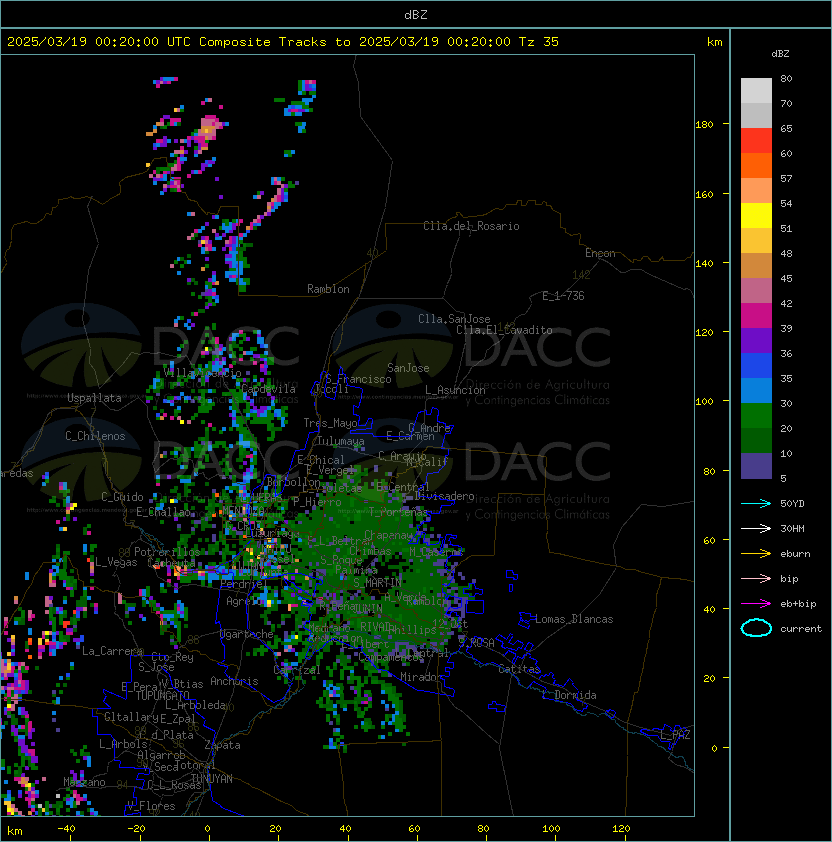Image resolution: width=832 pixels, height=842 pixels.
Task: Choose the dark green swatch between 20 and 10
Action: (756, 441)
